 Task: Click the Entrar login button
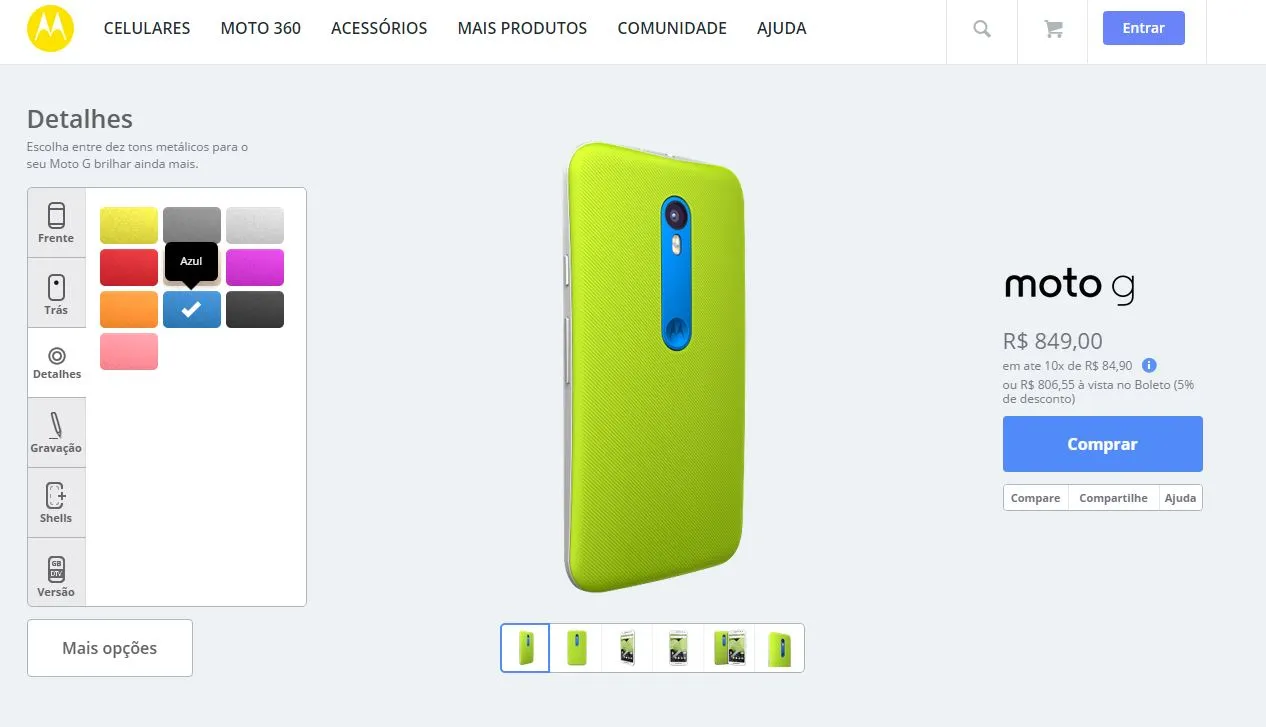1143,28
